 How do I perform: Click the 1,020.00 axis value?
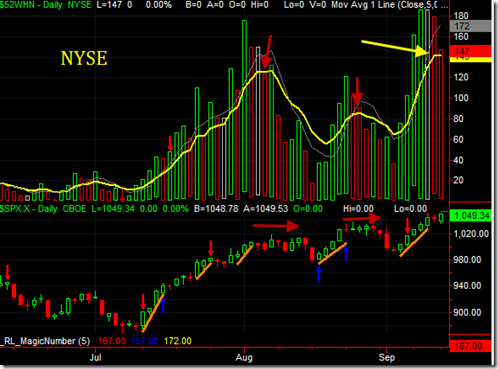point(471,234)
